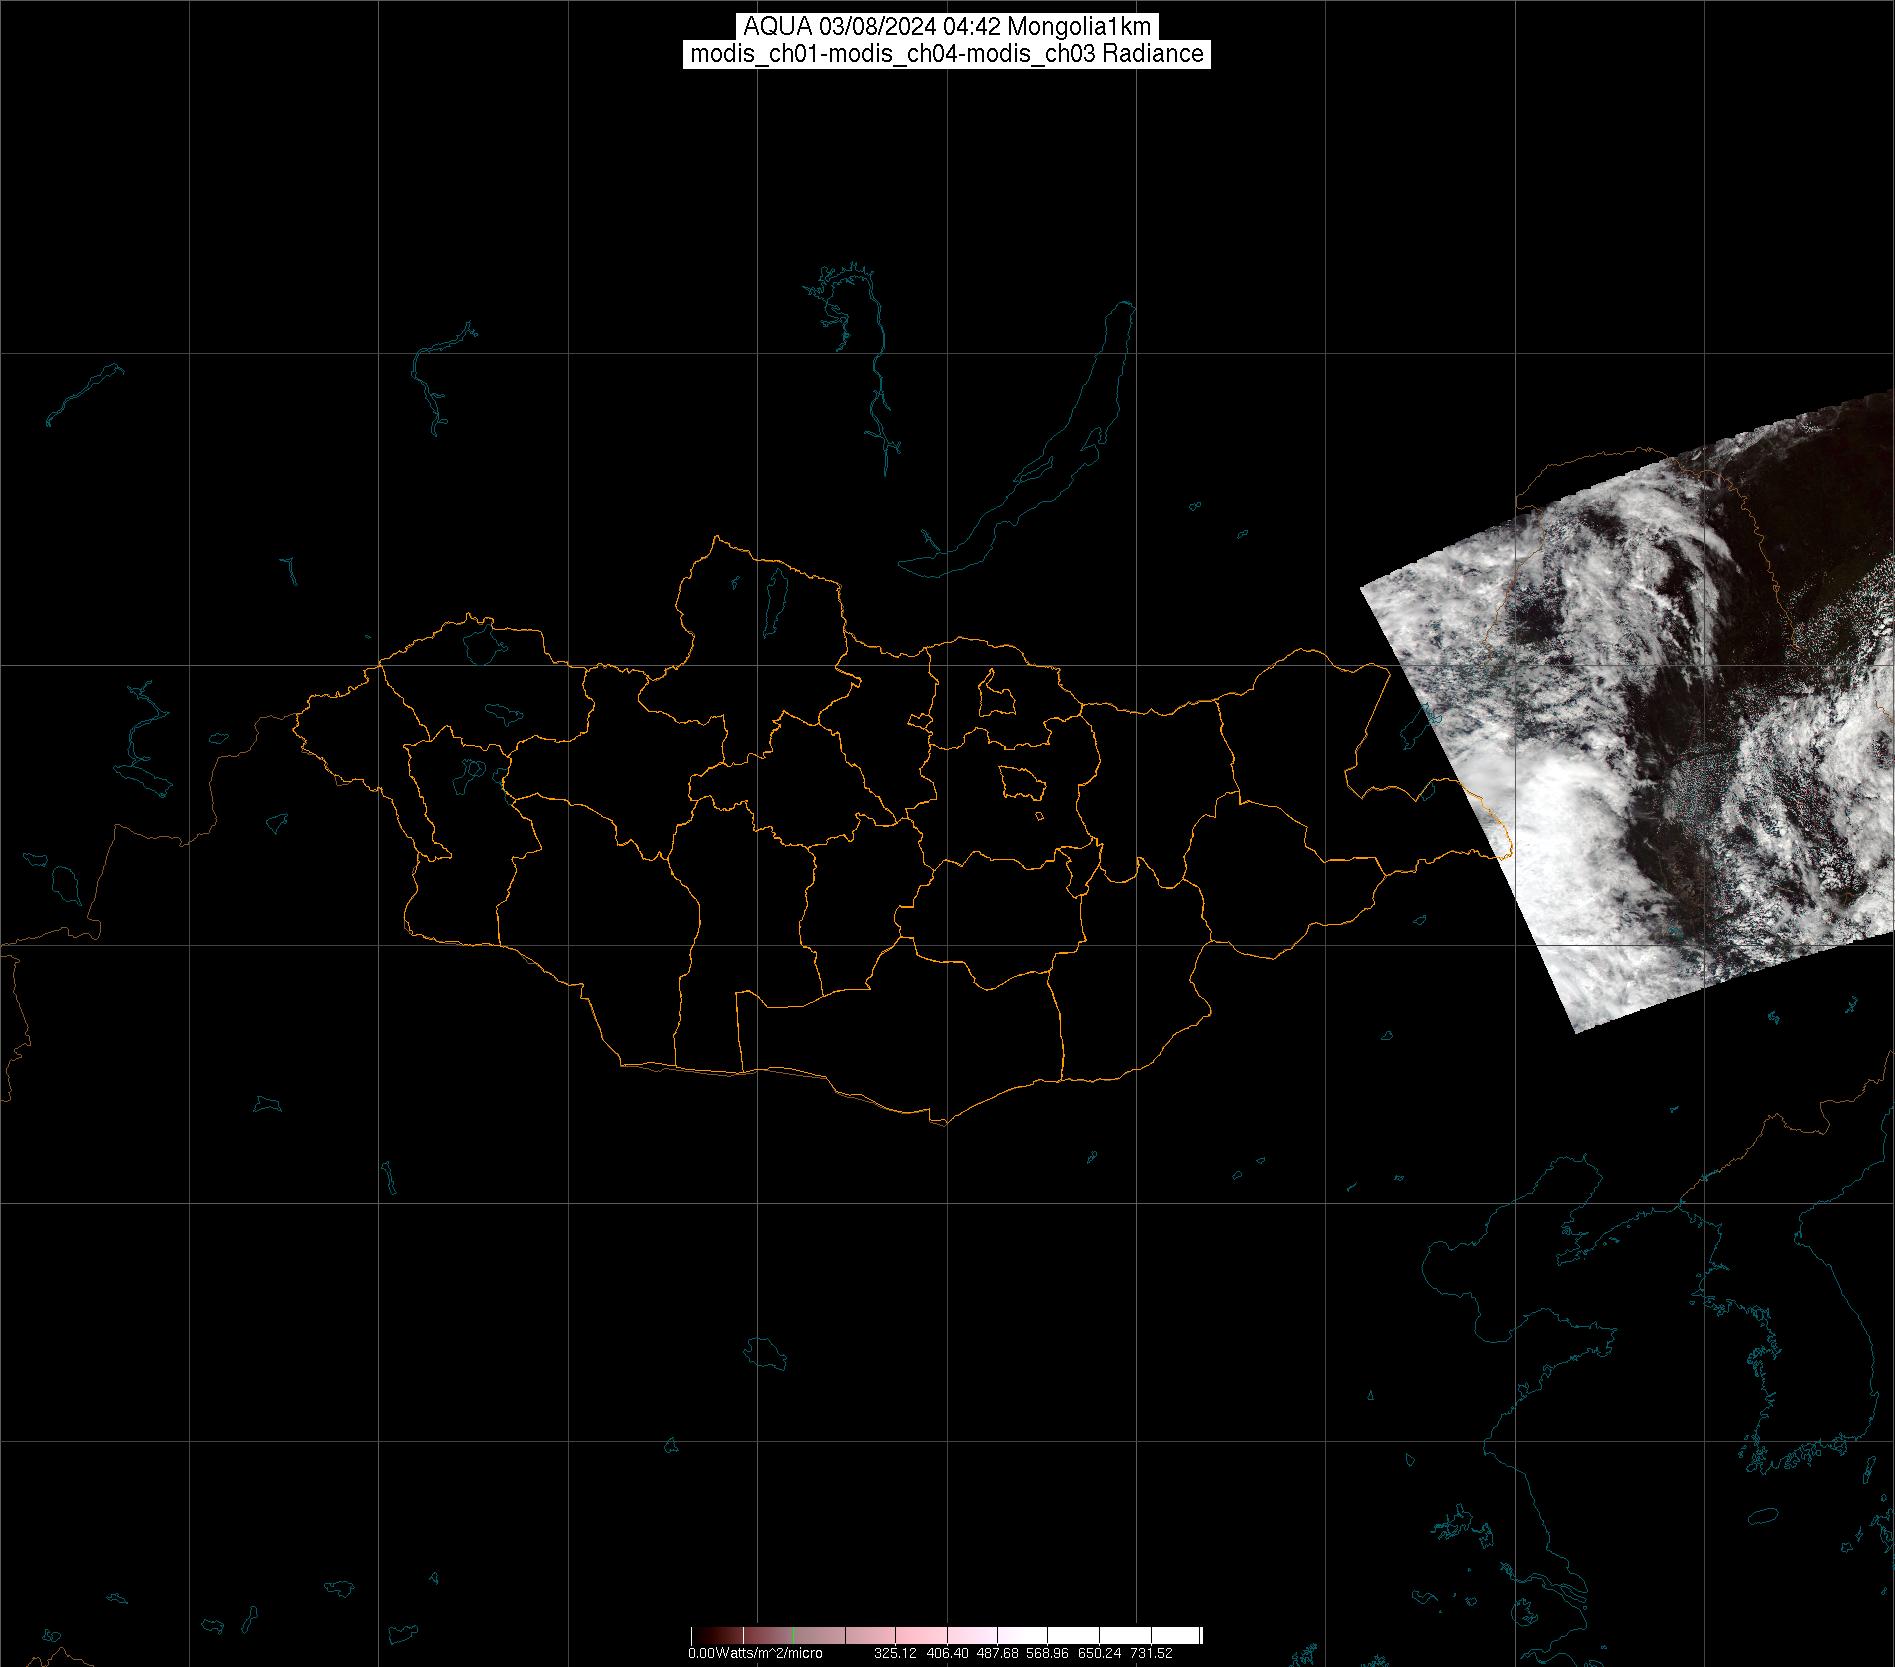This screenshot has width=1895, height=1667.
Task: Click the 650.24 color bar value
Action: click(1099, 1653)
